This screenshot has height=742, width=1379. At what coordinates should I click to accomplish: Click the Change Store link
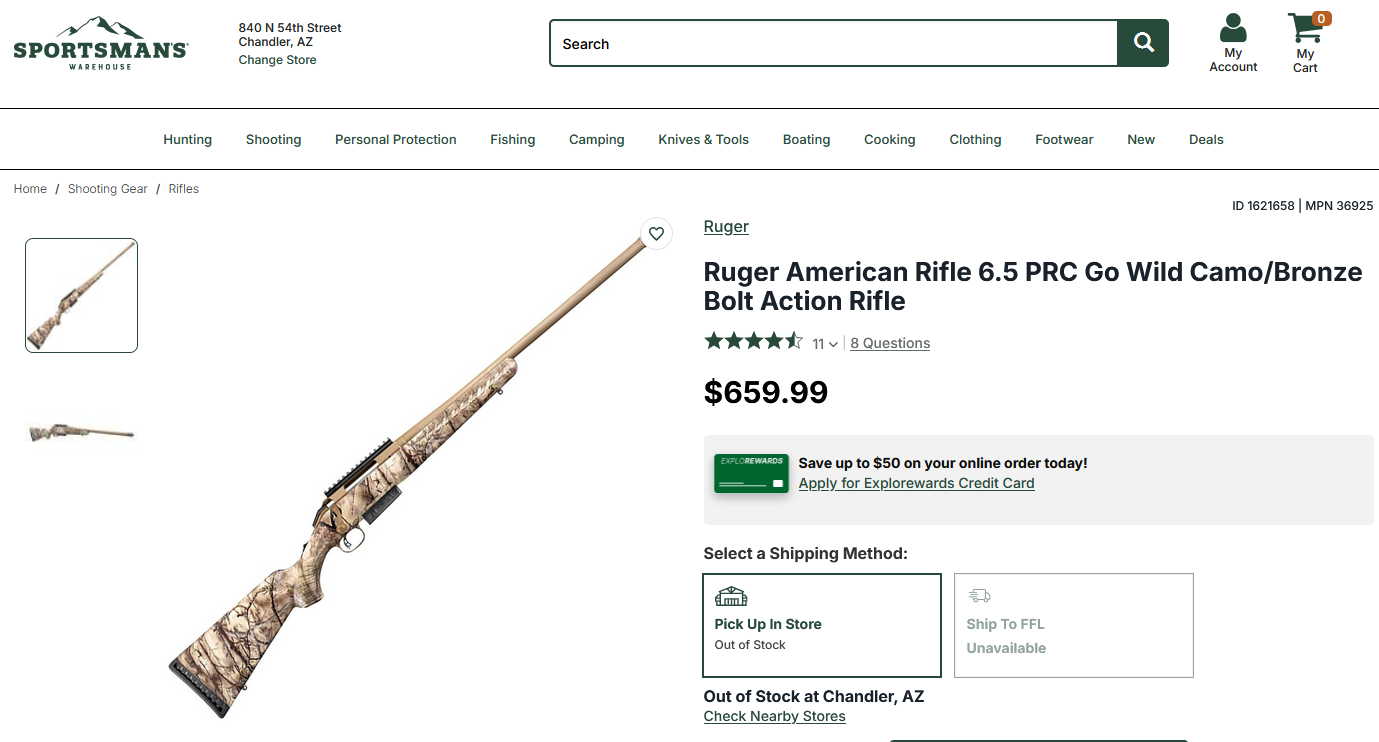point(277,60)
